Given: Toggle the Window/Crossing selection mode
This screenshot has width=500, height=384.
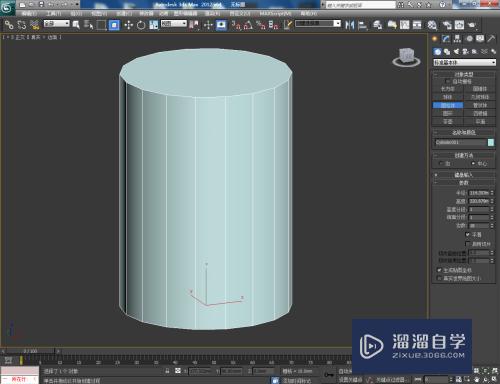Looking at the screenshot, I should [x=114, y=25].
